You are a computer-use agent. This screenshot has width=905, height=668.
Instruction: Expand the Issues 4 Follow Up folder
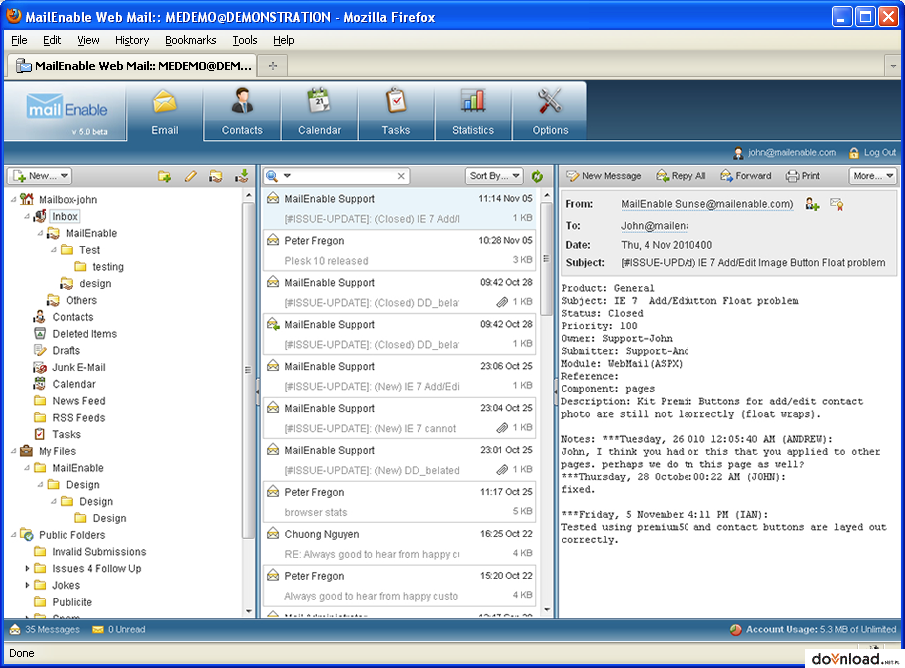point(27,569)
